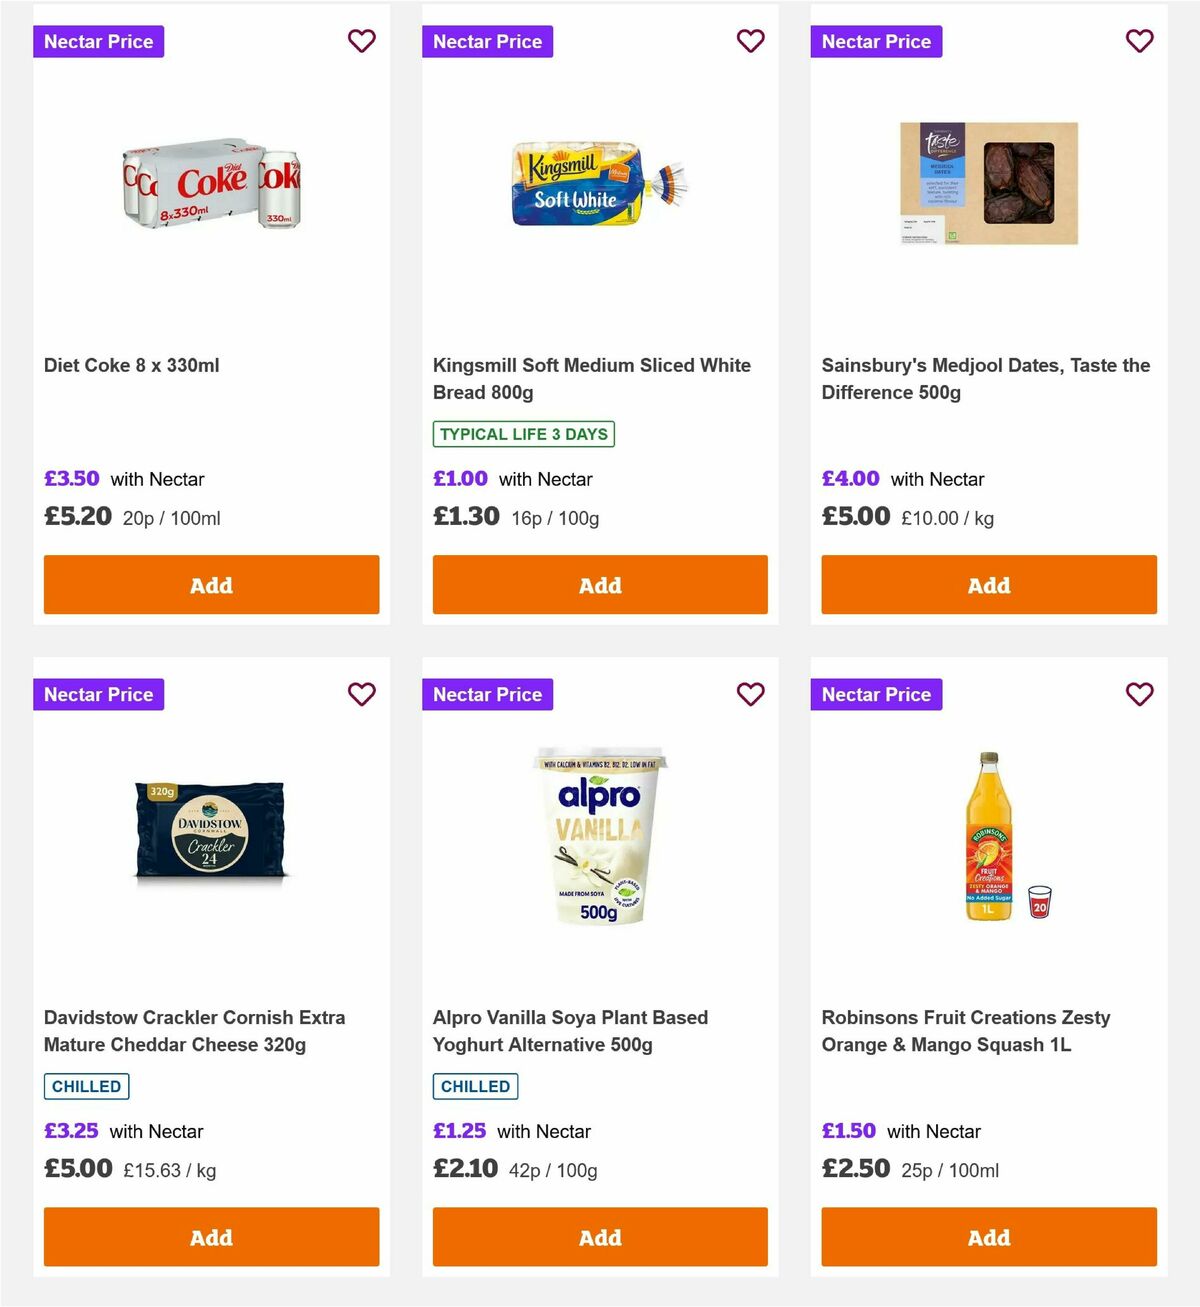Add Diet Coke 8 x 330ml to basket
Viewport: 1200px width, 1307px height.
click(x=211, y=584)
